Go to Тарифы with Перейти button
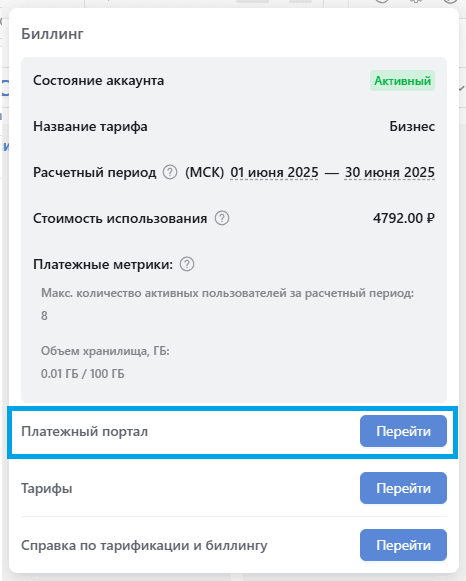The height and width of the screenshot is (581, 466). 403,488
